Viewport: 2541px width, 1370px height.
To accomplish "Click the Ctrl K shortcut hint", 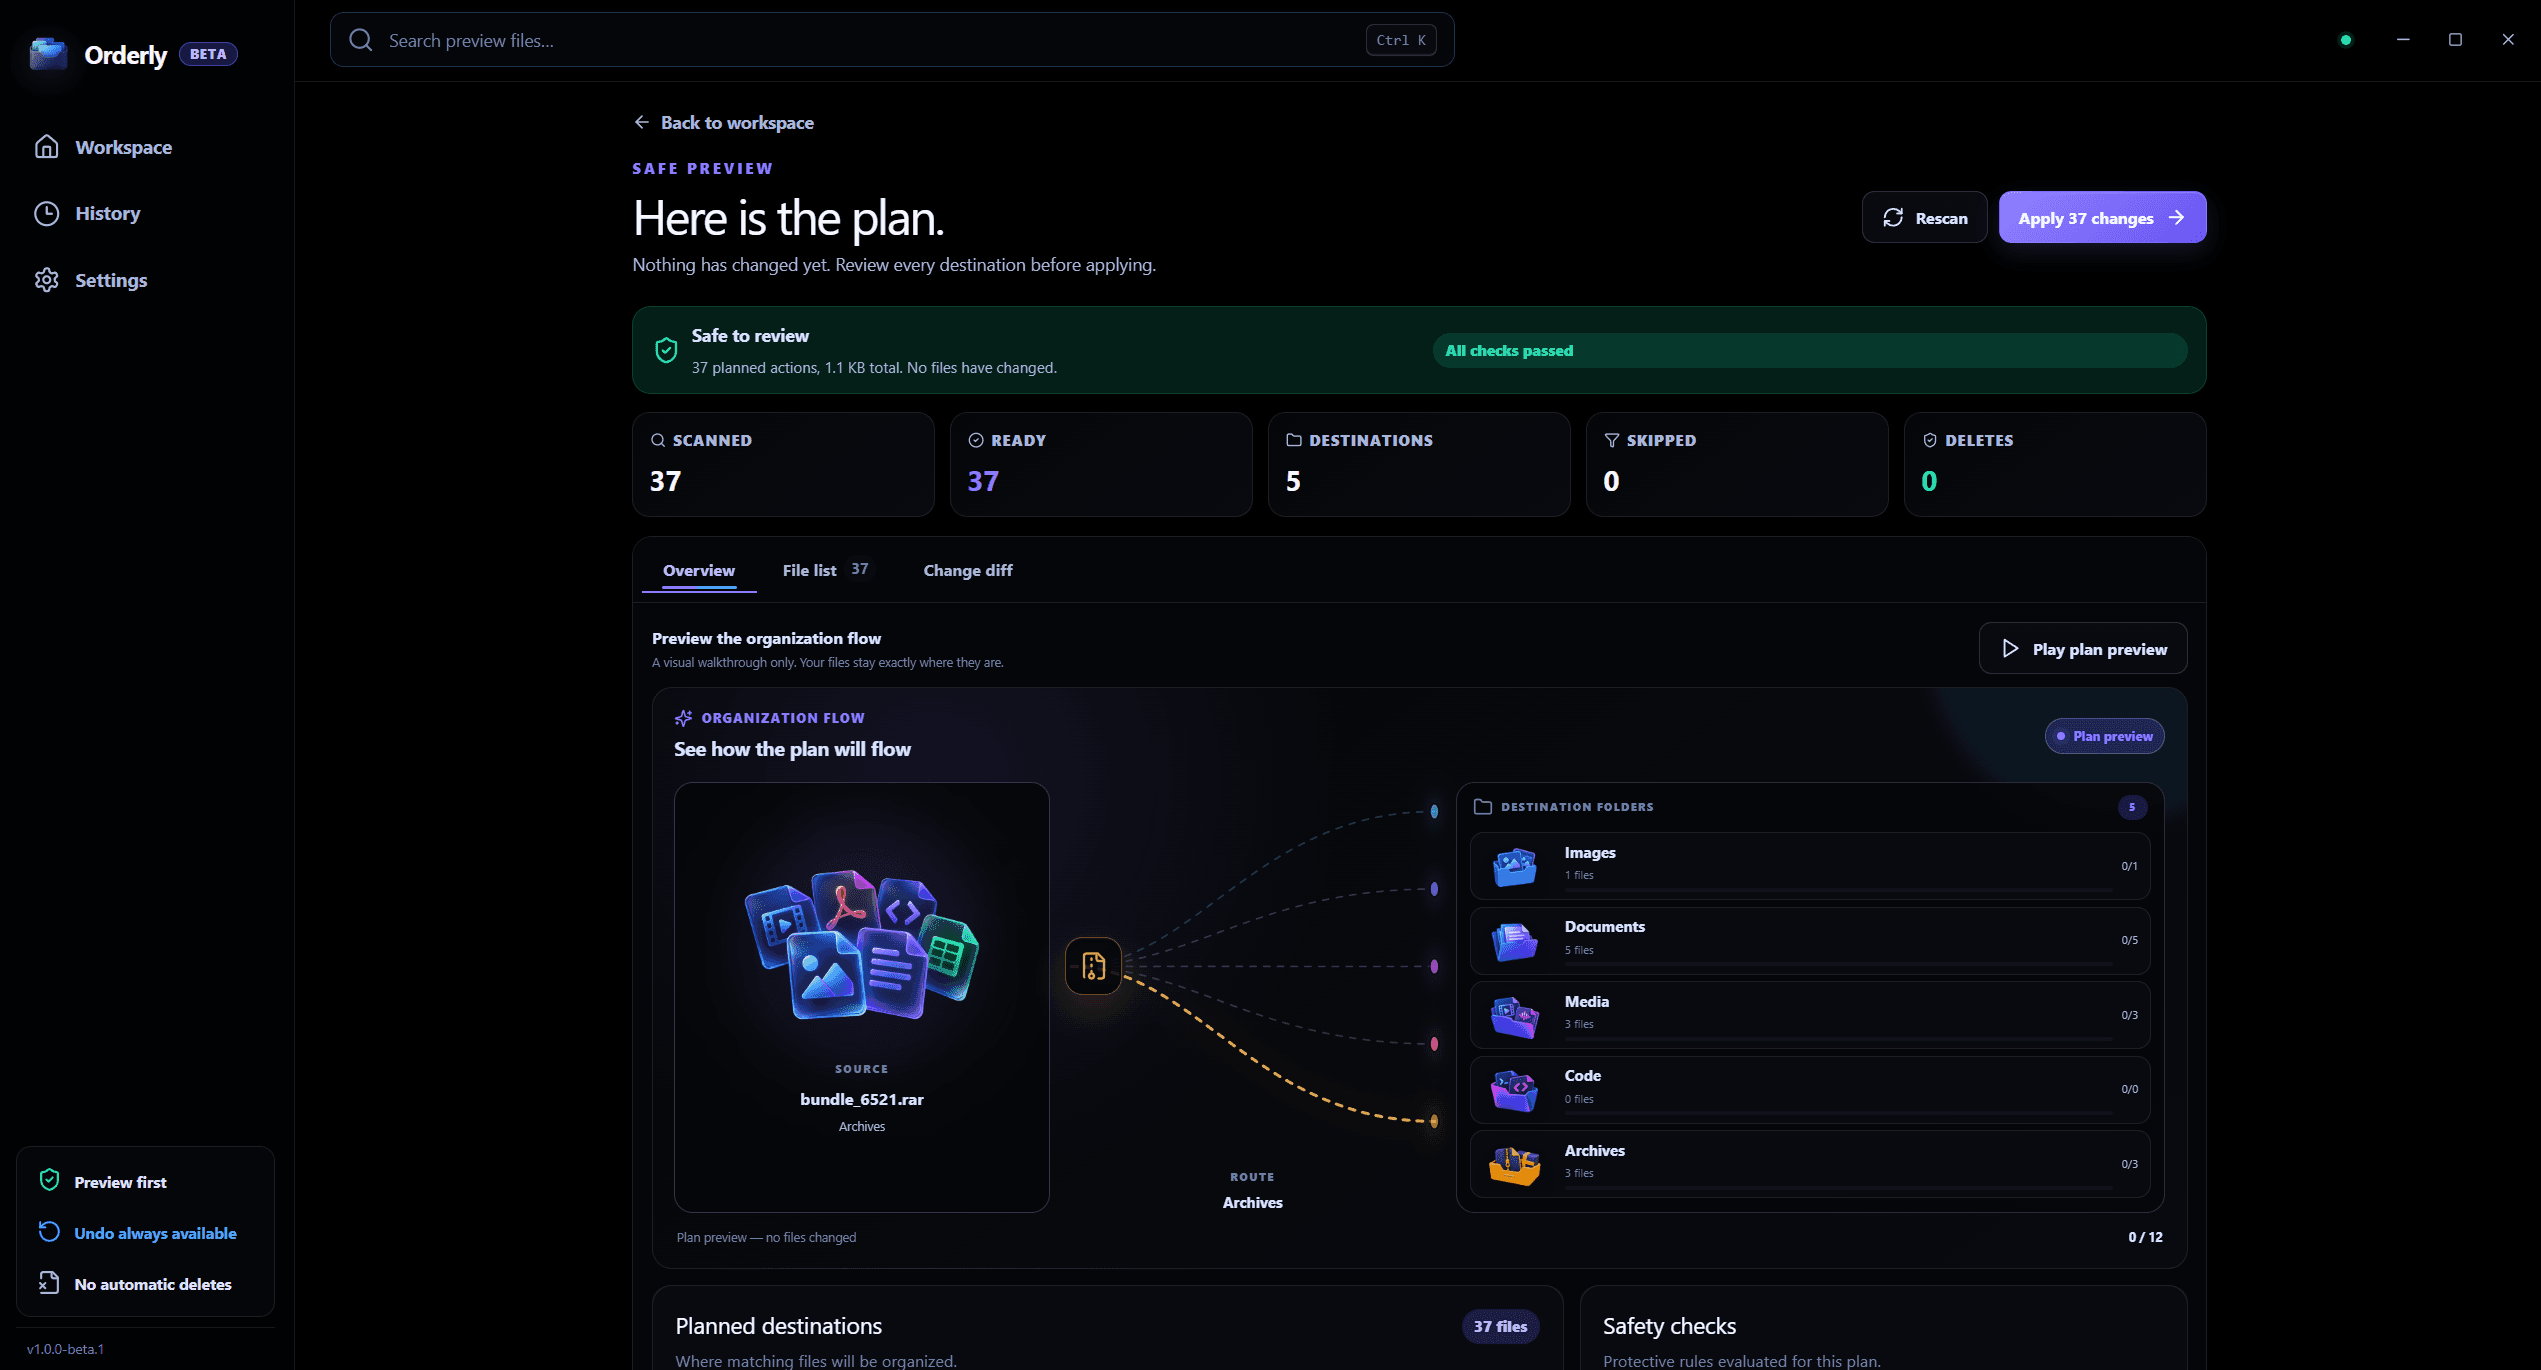I will click(x=1401, y=40).
